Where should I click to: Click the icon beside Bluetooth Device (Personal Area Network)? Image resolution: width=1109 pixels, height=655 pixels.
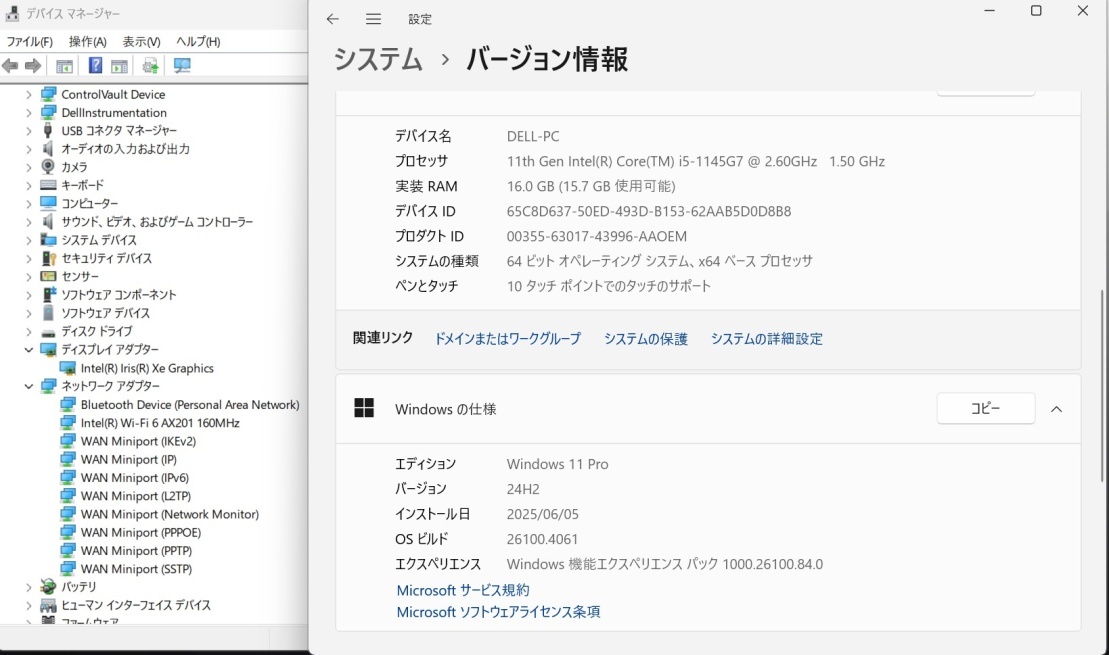tap(68, 405)
